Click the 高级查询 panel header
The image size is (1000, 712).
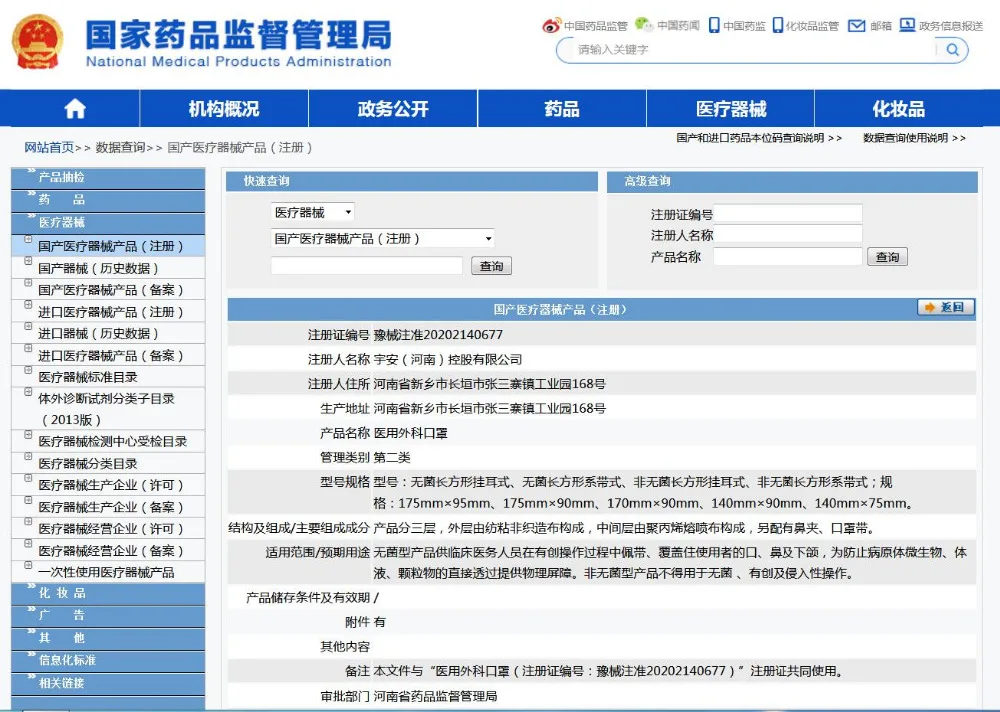pos(792,181)
